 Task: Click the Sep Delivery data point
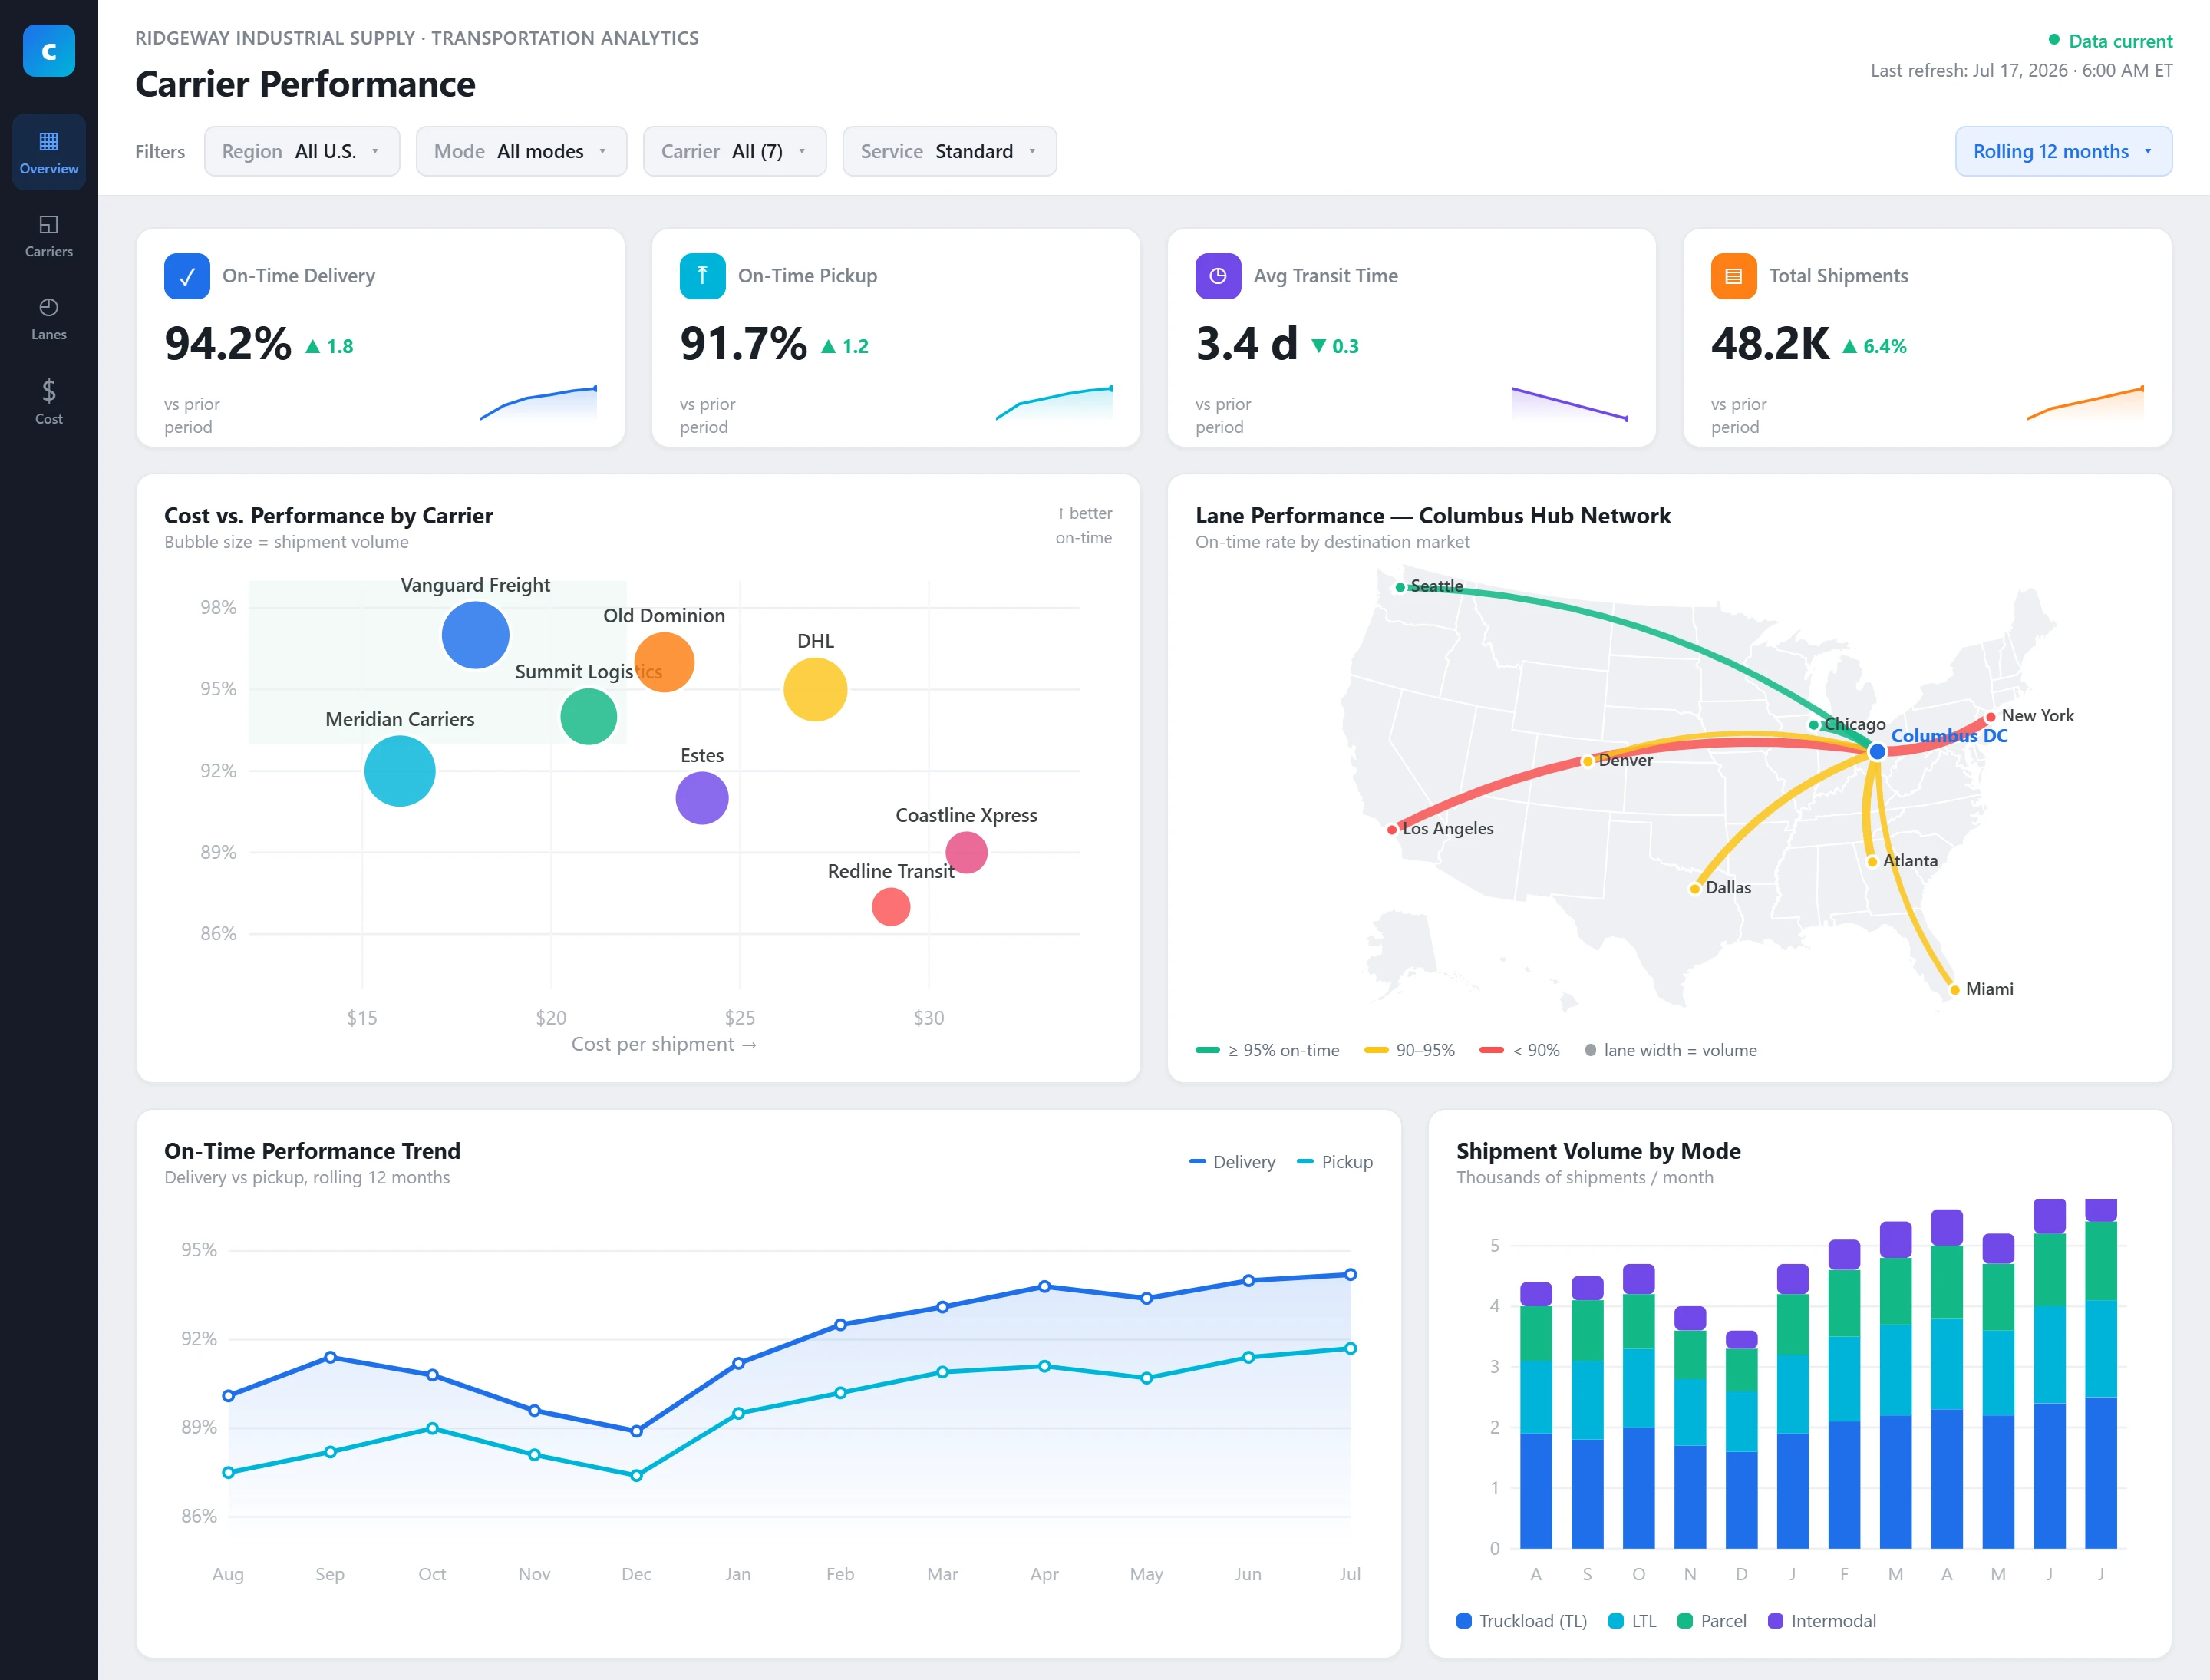click(x=330, y=1358)
